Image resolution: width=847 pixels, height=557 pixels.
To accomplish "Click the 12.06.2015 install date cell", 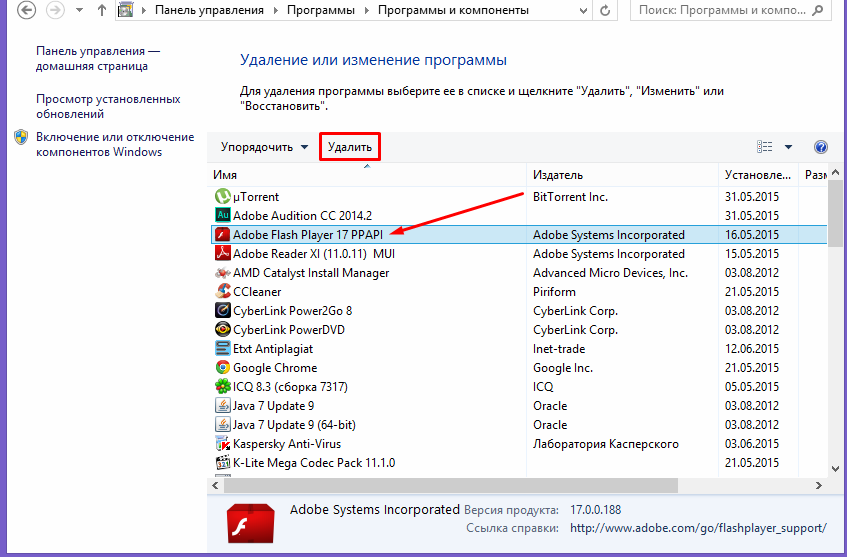I will tap(752, 348).
